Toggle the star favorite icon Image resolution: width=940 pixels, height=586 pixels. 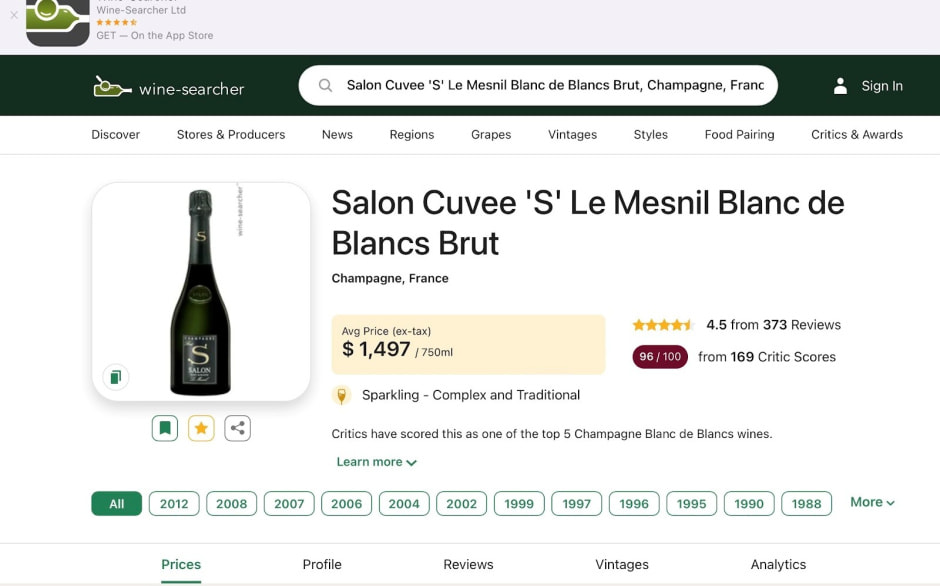[x=201, y=428]
